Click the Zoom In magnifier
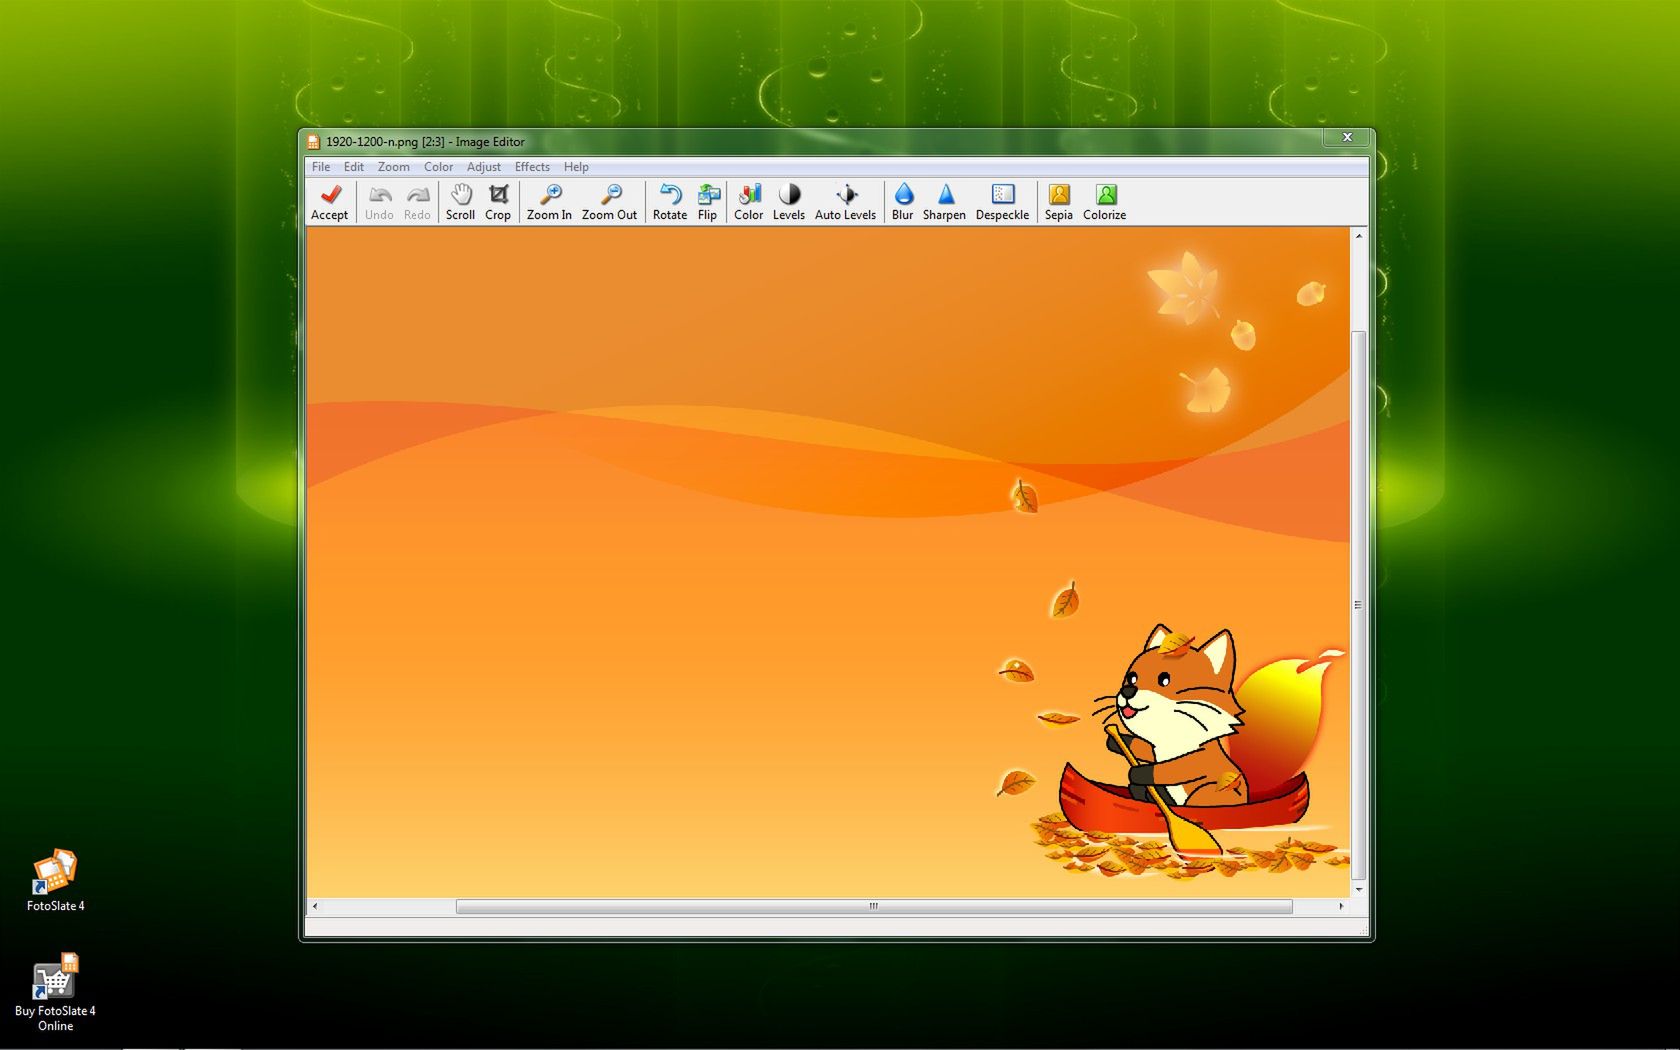 [549, 201]
